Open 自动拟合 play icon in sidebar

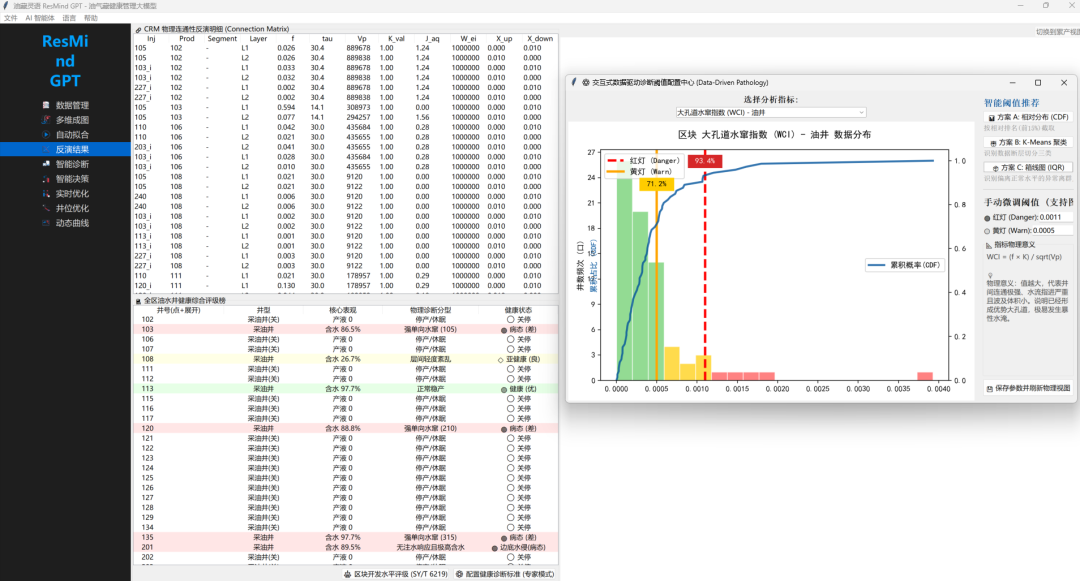(46, 135)
